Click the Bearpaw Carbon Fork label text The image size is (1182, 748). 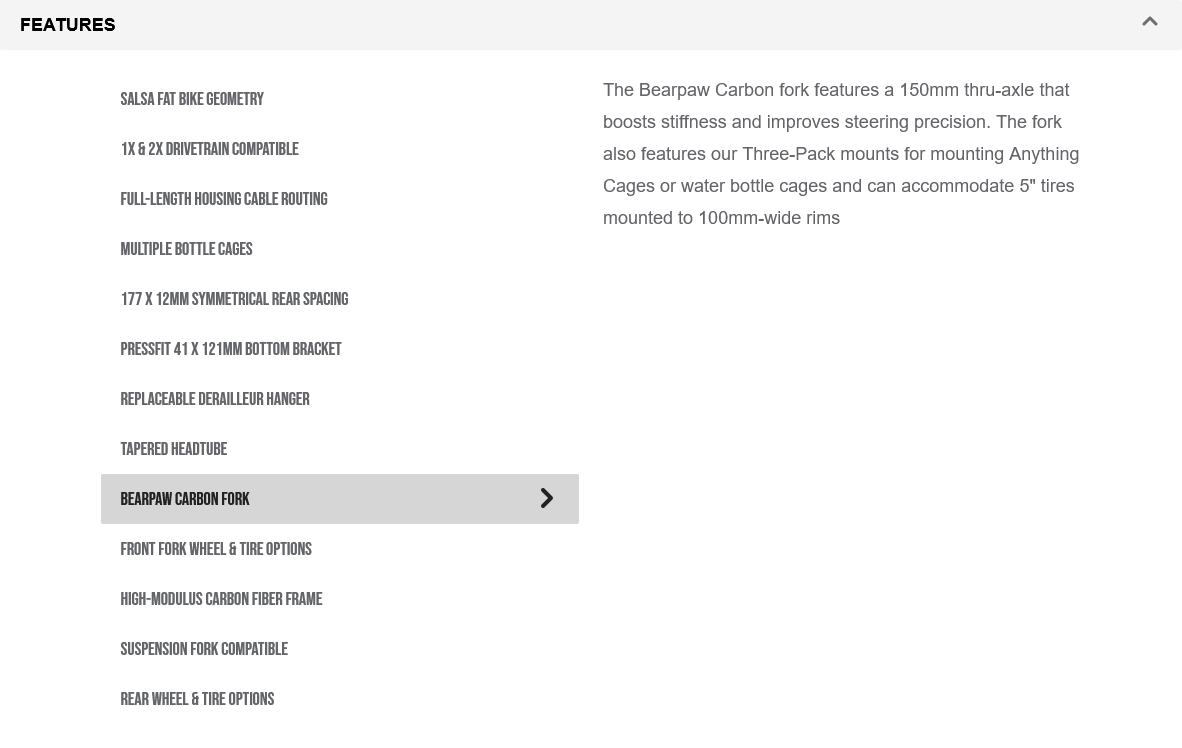pos(185,499)
